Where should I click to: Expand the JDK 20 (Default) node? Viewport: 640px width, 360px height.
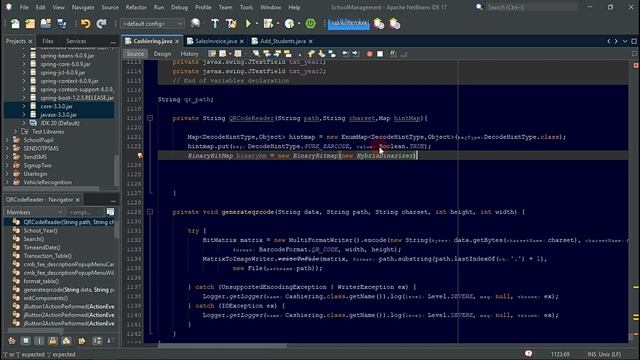click(x=24, y=123)
